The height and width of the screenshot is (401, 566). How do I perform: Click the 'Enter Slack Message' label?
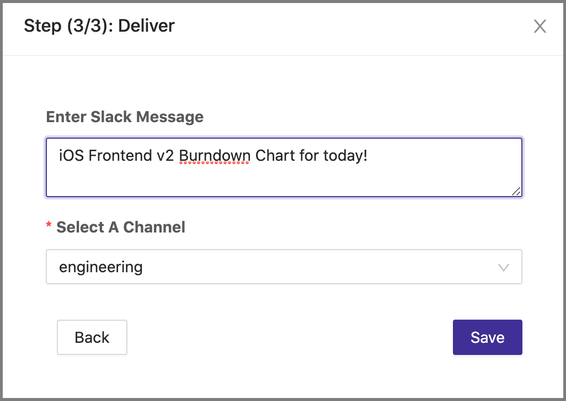pyautogui.click(x=125, y=117)
